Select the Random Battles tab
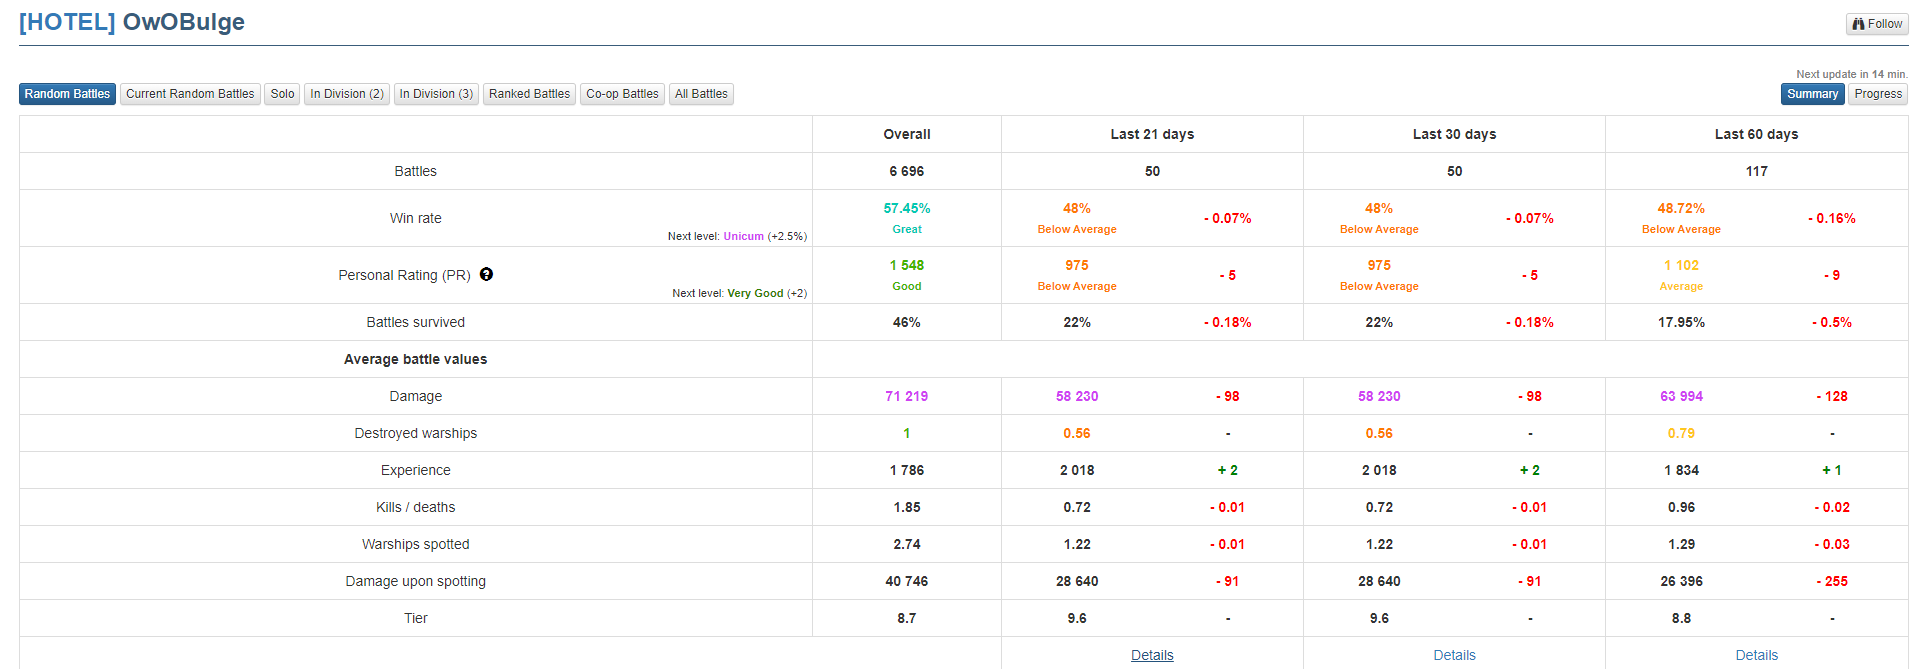 tap(67, 94)
